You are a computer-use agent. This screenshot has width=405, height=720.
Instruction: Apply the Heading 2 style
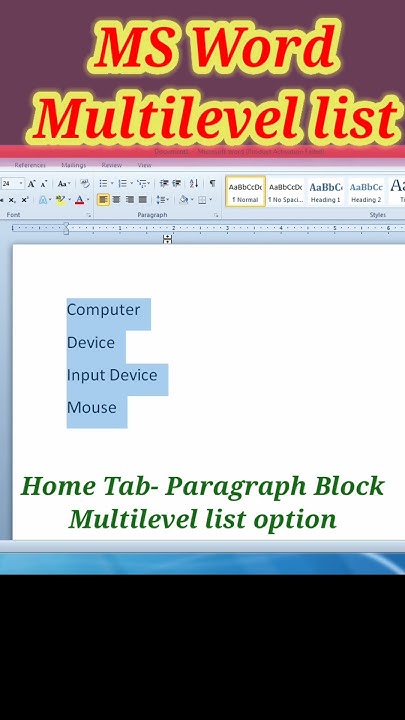tap(366, 191)
